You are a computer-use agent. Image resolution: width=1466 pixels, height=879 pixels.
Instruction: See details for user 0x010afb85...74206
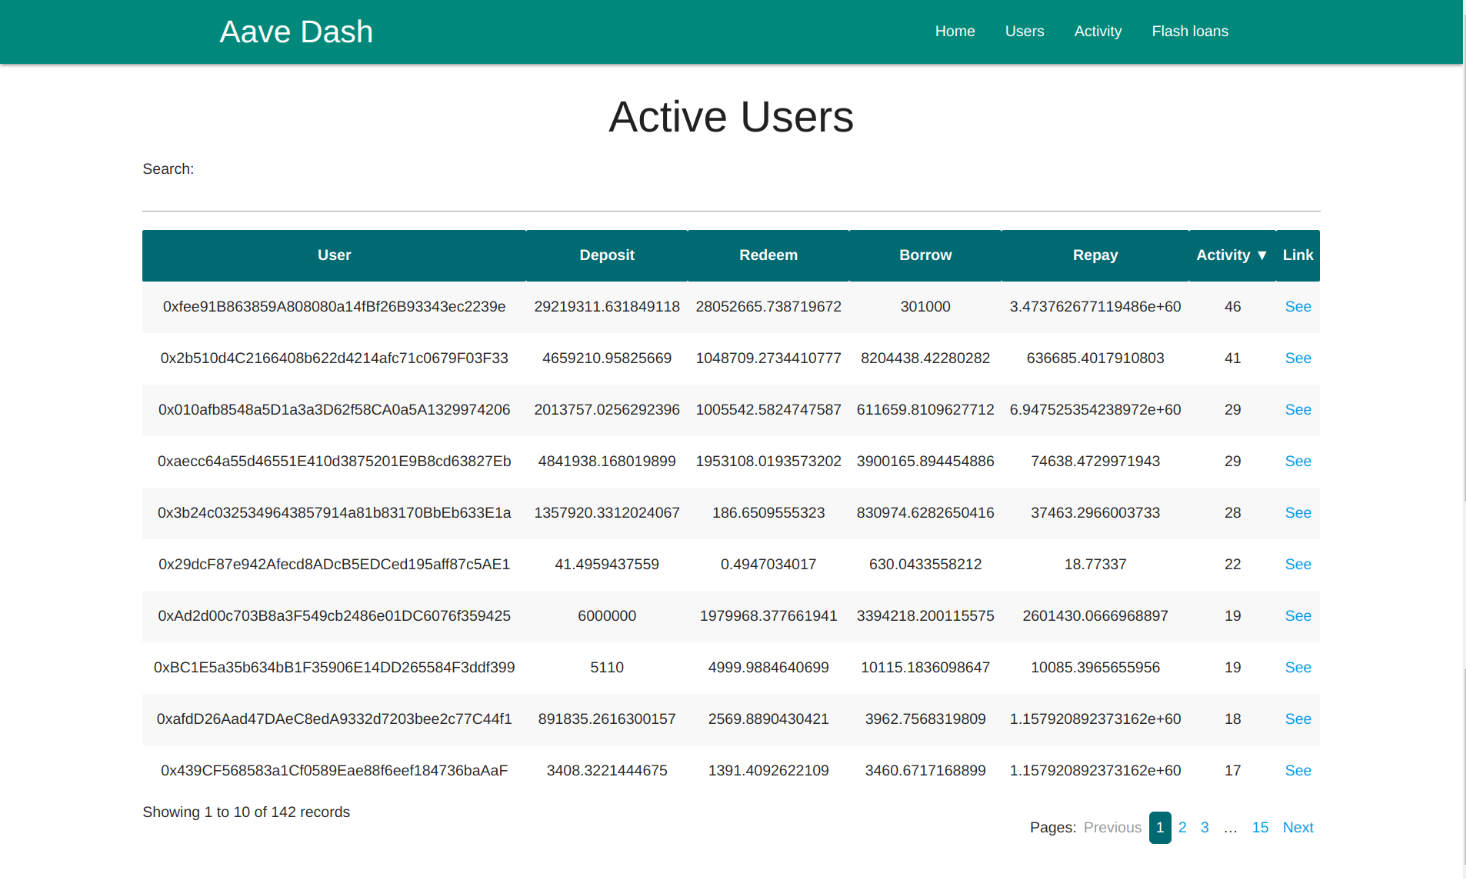coord(1298,410)
